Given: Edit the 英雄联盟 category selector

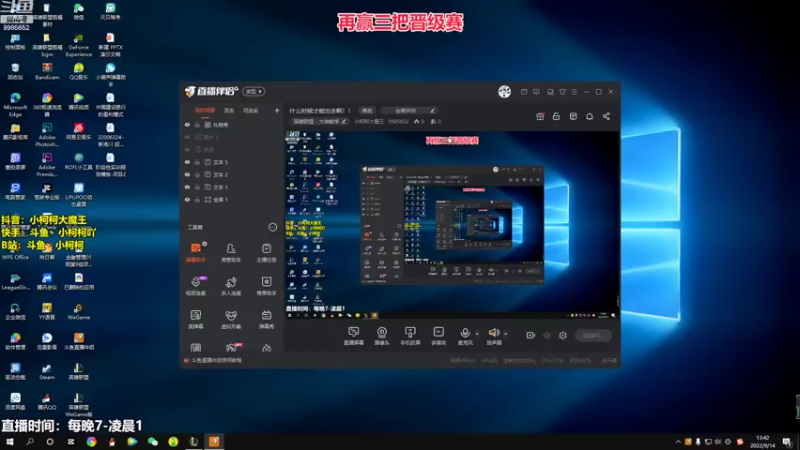Looking at the screenshot, I should 320,121.
